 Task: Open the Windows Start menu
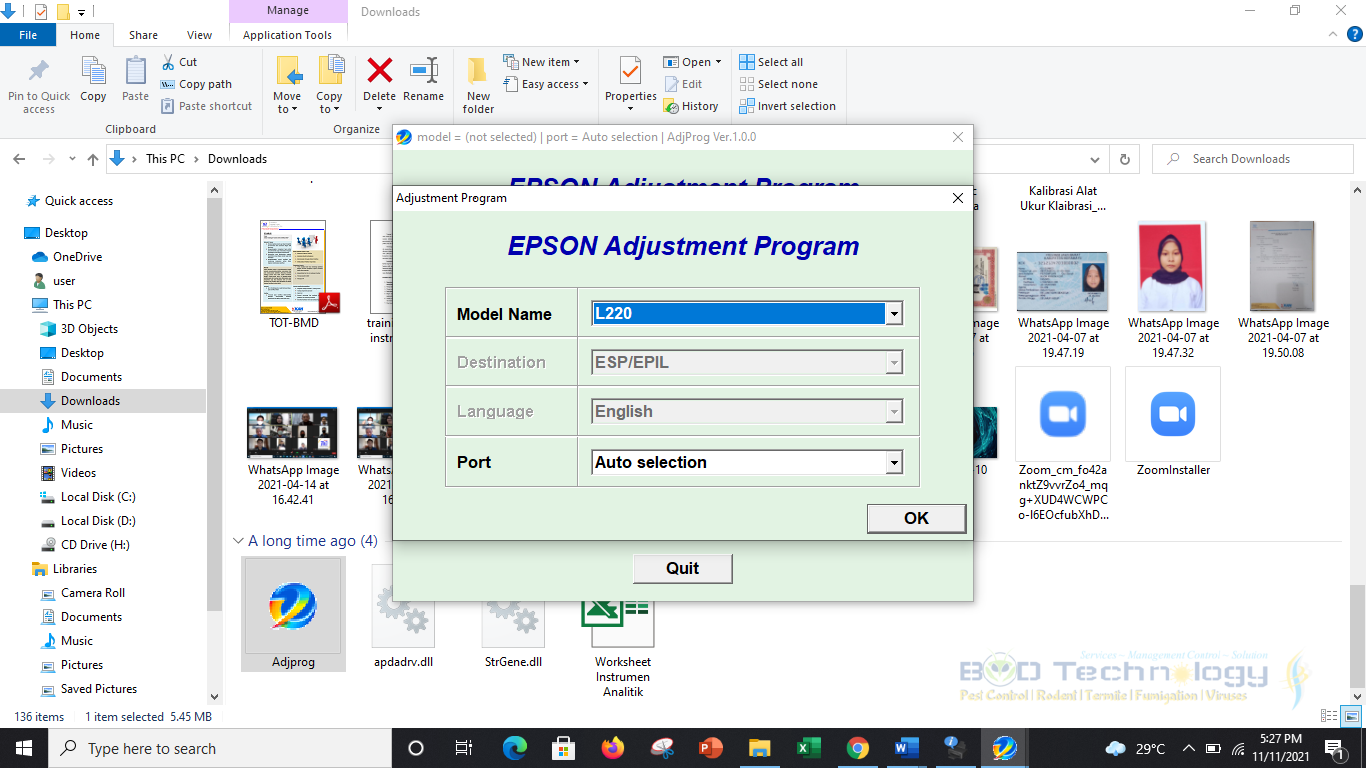point(24,748)
